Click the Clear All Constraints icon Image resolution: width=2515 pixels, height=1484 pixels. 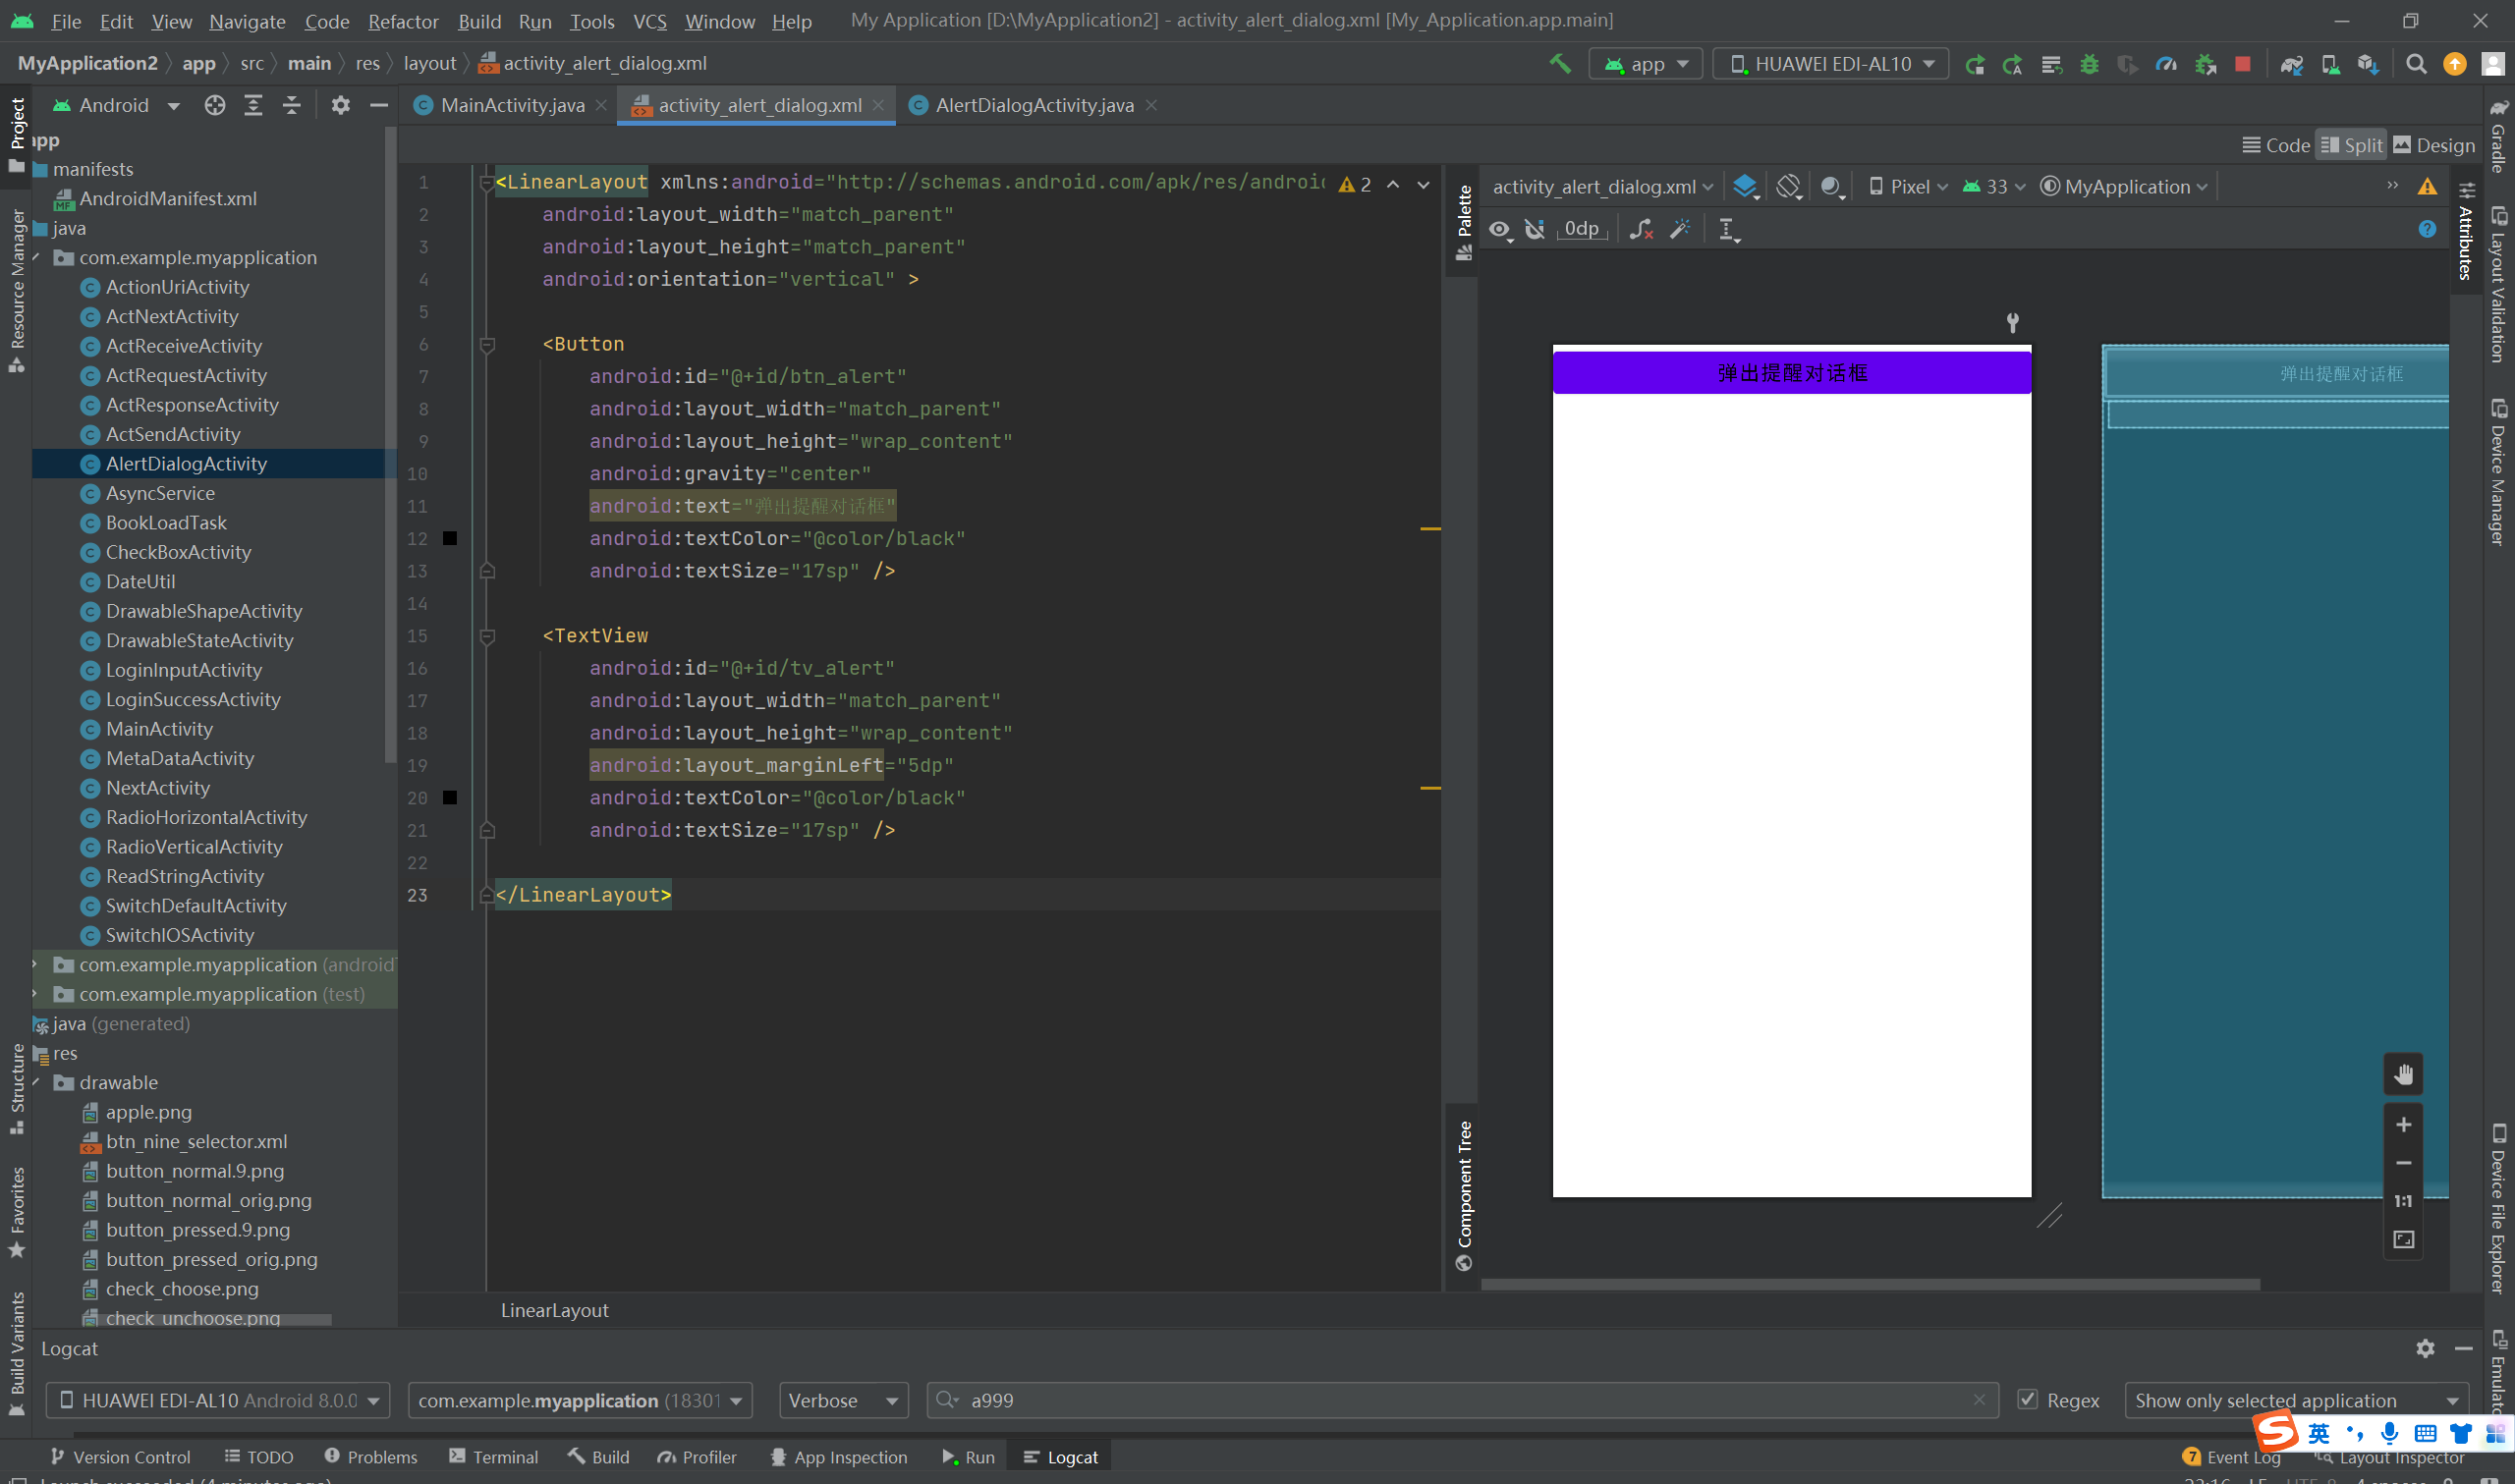(x=1640, y=229)
